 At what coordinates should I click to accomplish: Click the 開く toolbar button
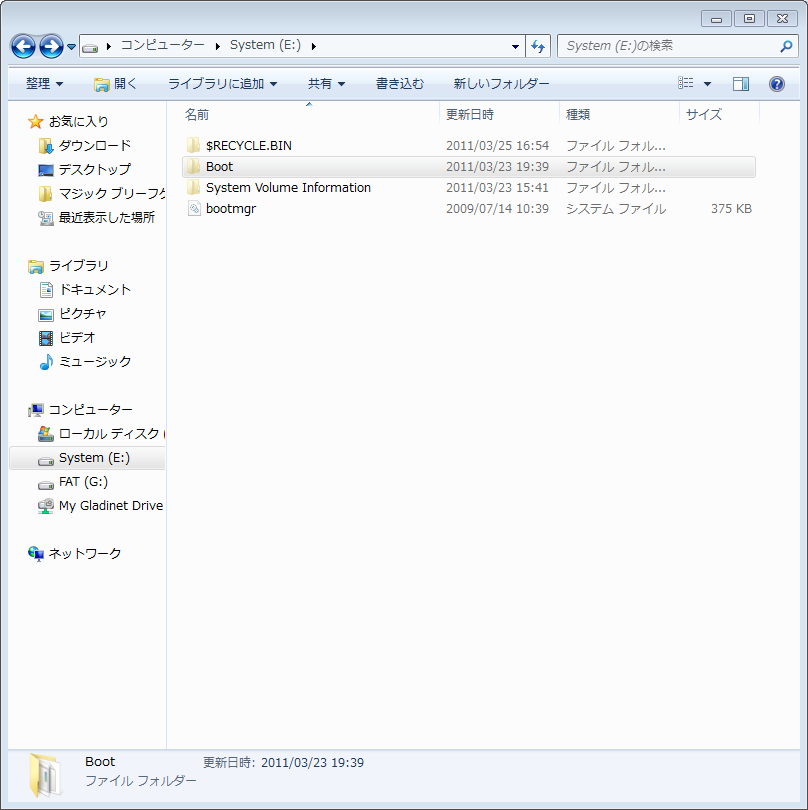115,84
